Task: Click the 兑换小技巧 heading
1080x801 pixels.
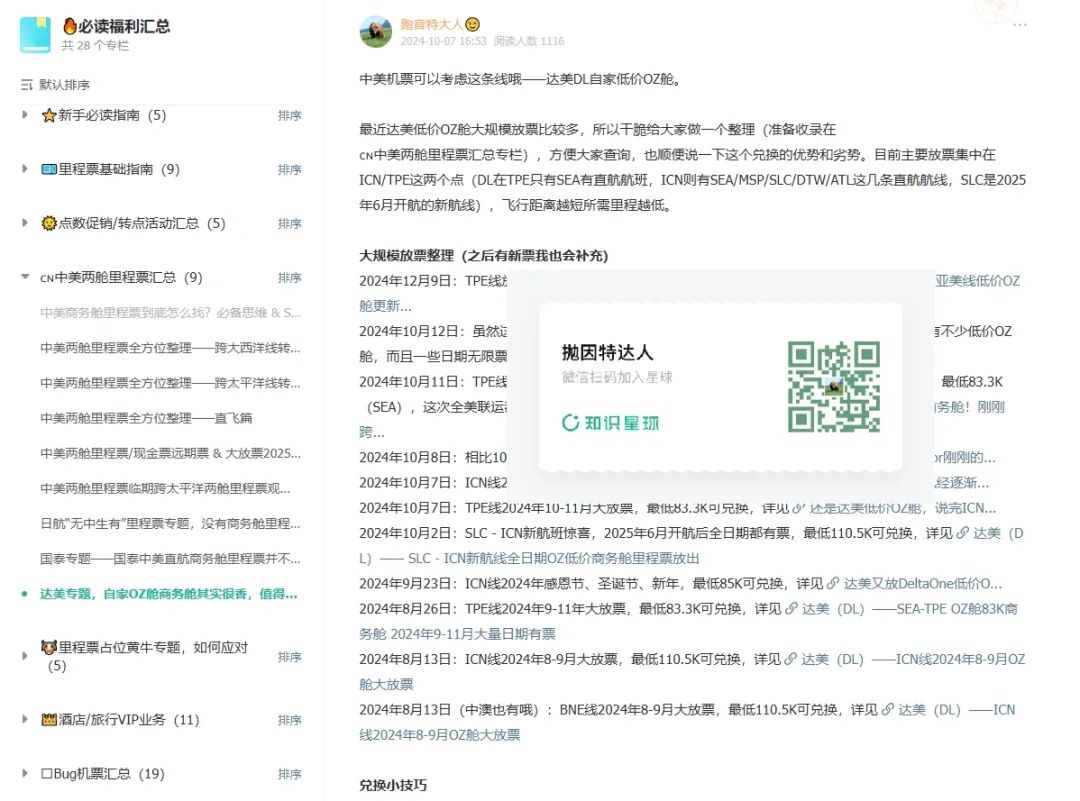Action: [x=393, y=786]
